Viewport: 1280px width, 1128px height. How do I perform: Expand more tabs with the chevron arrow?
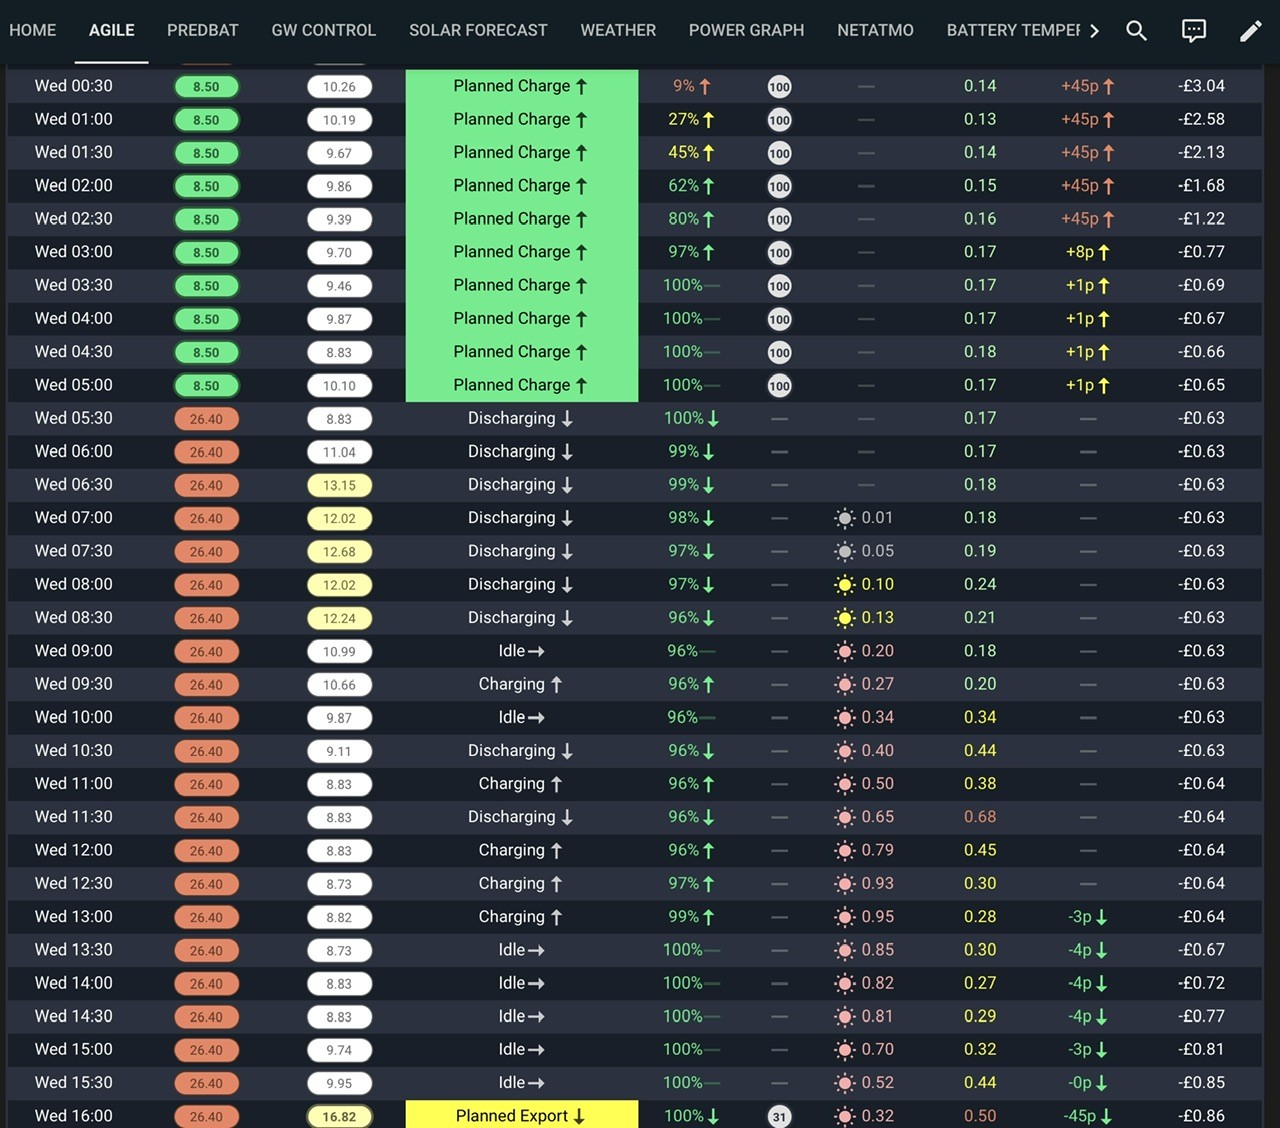tap(1095, 31)
